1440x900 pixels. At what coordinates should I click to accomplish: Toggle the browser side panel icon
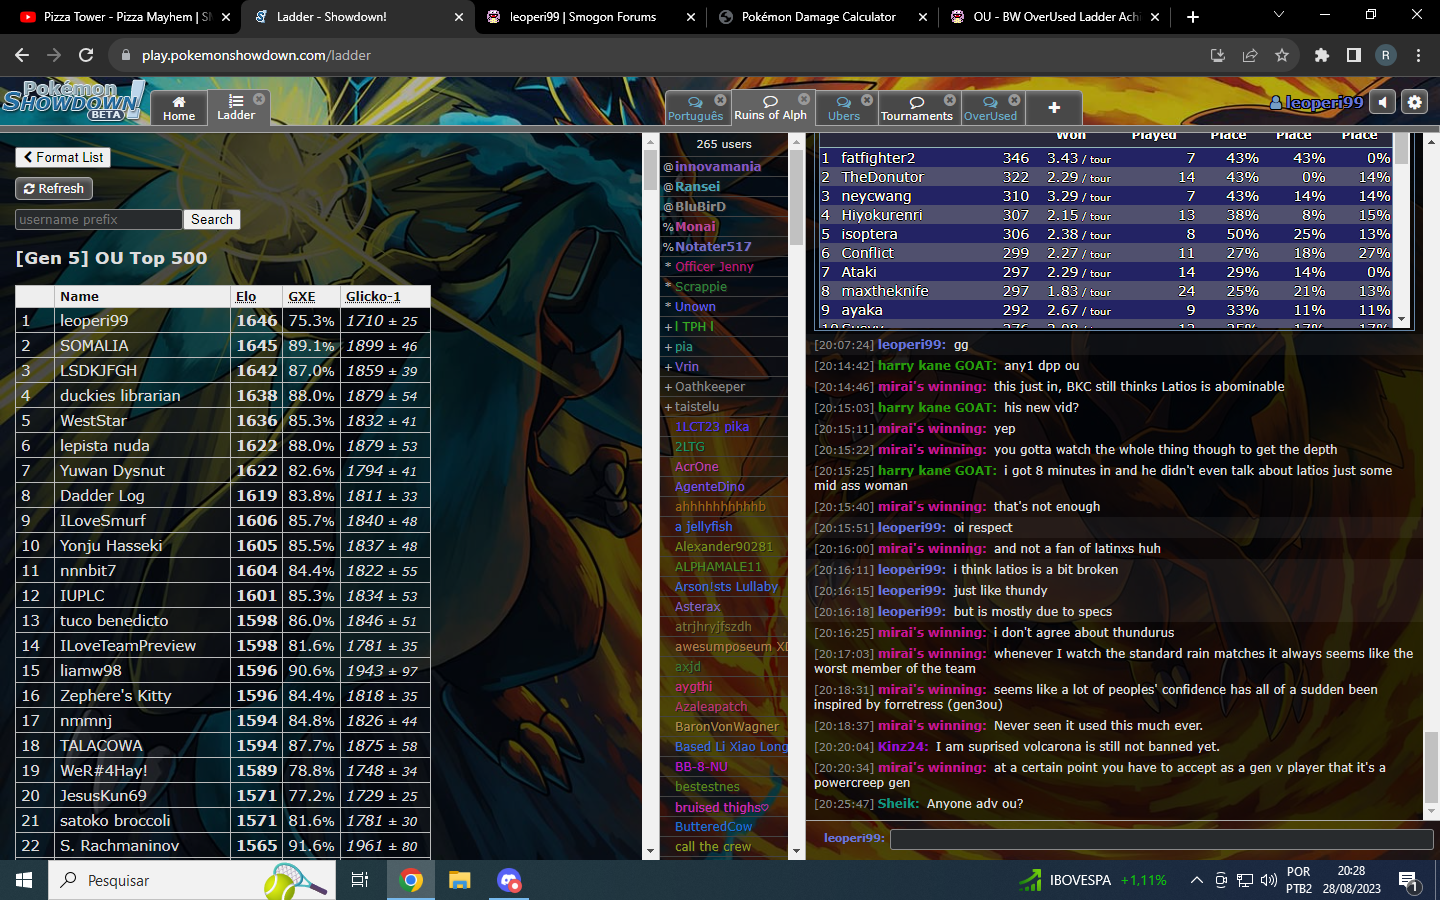pyautogui.click(x=1353, y=55)
